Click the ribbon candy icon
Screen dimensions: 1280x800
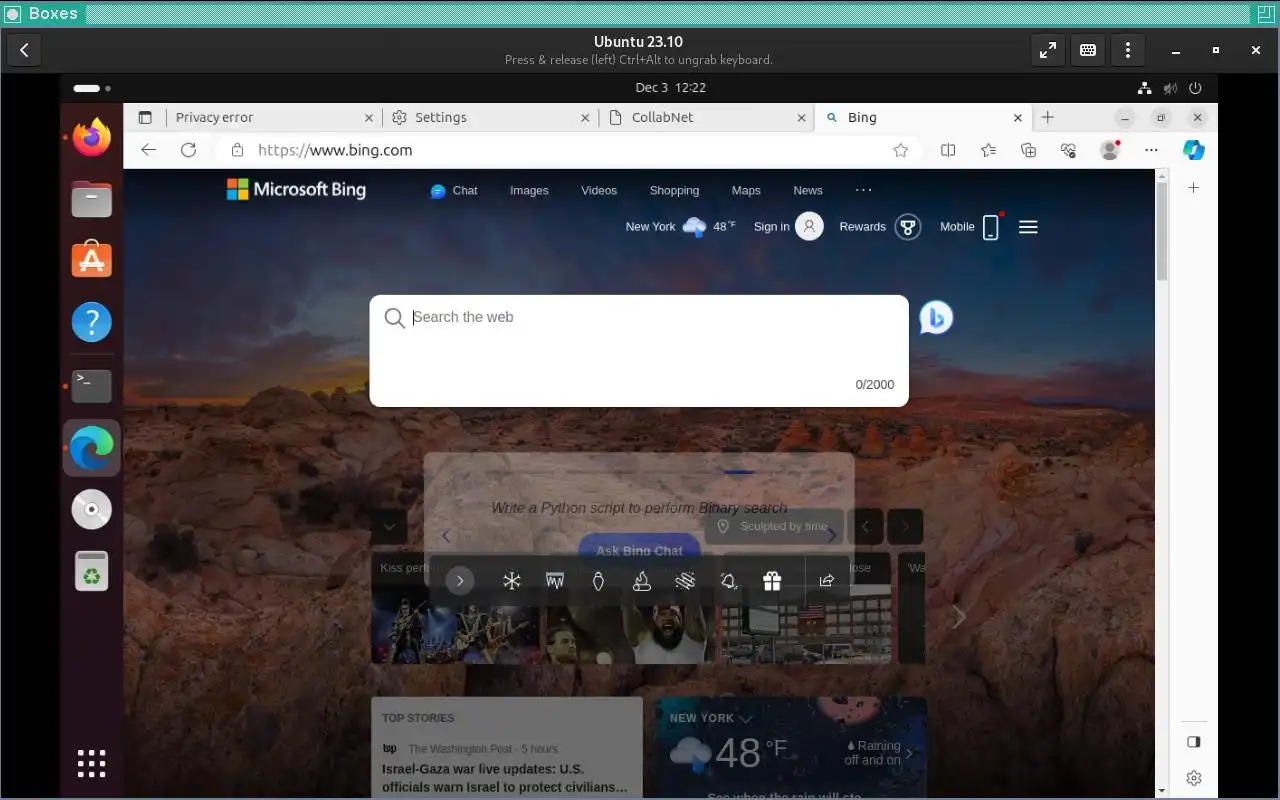click(x=685, y=581)
